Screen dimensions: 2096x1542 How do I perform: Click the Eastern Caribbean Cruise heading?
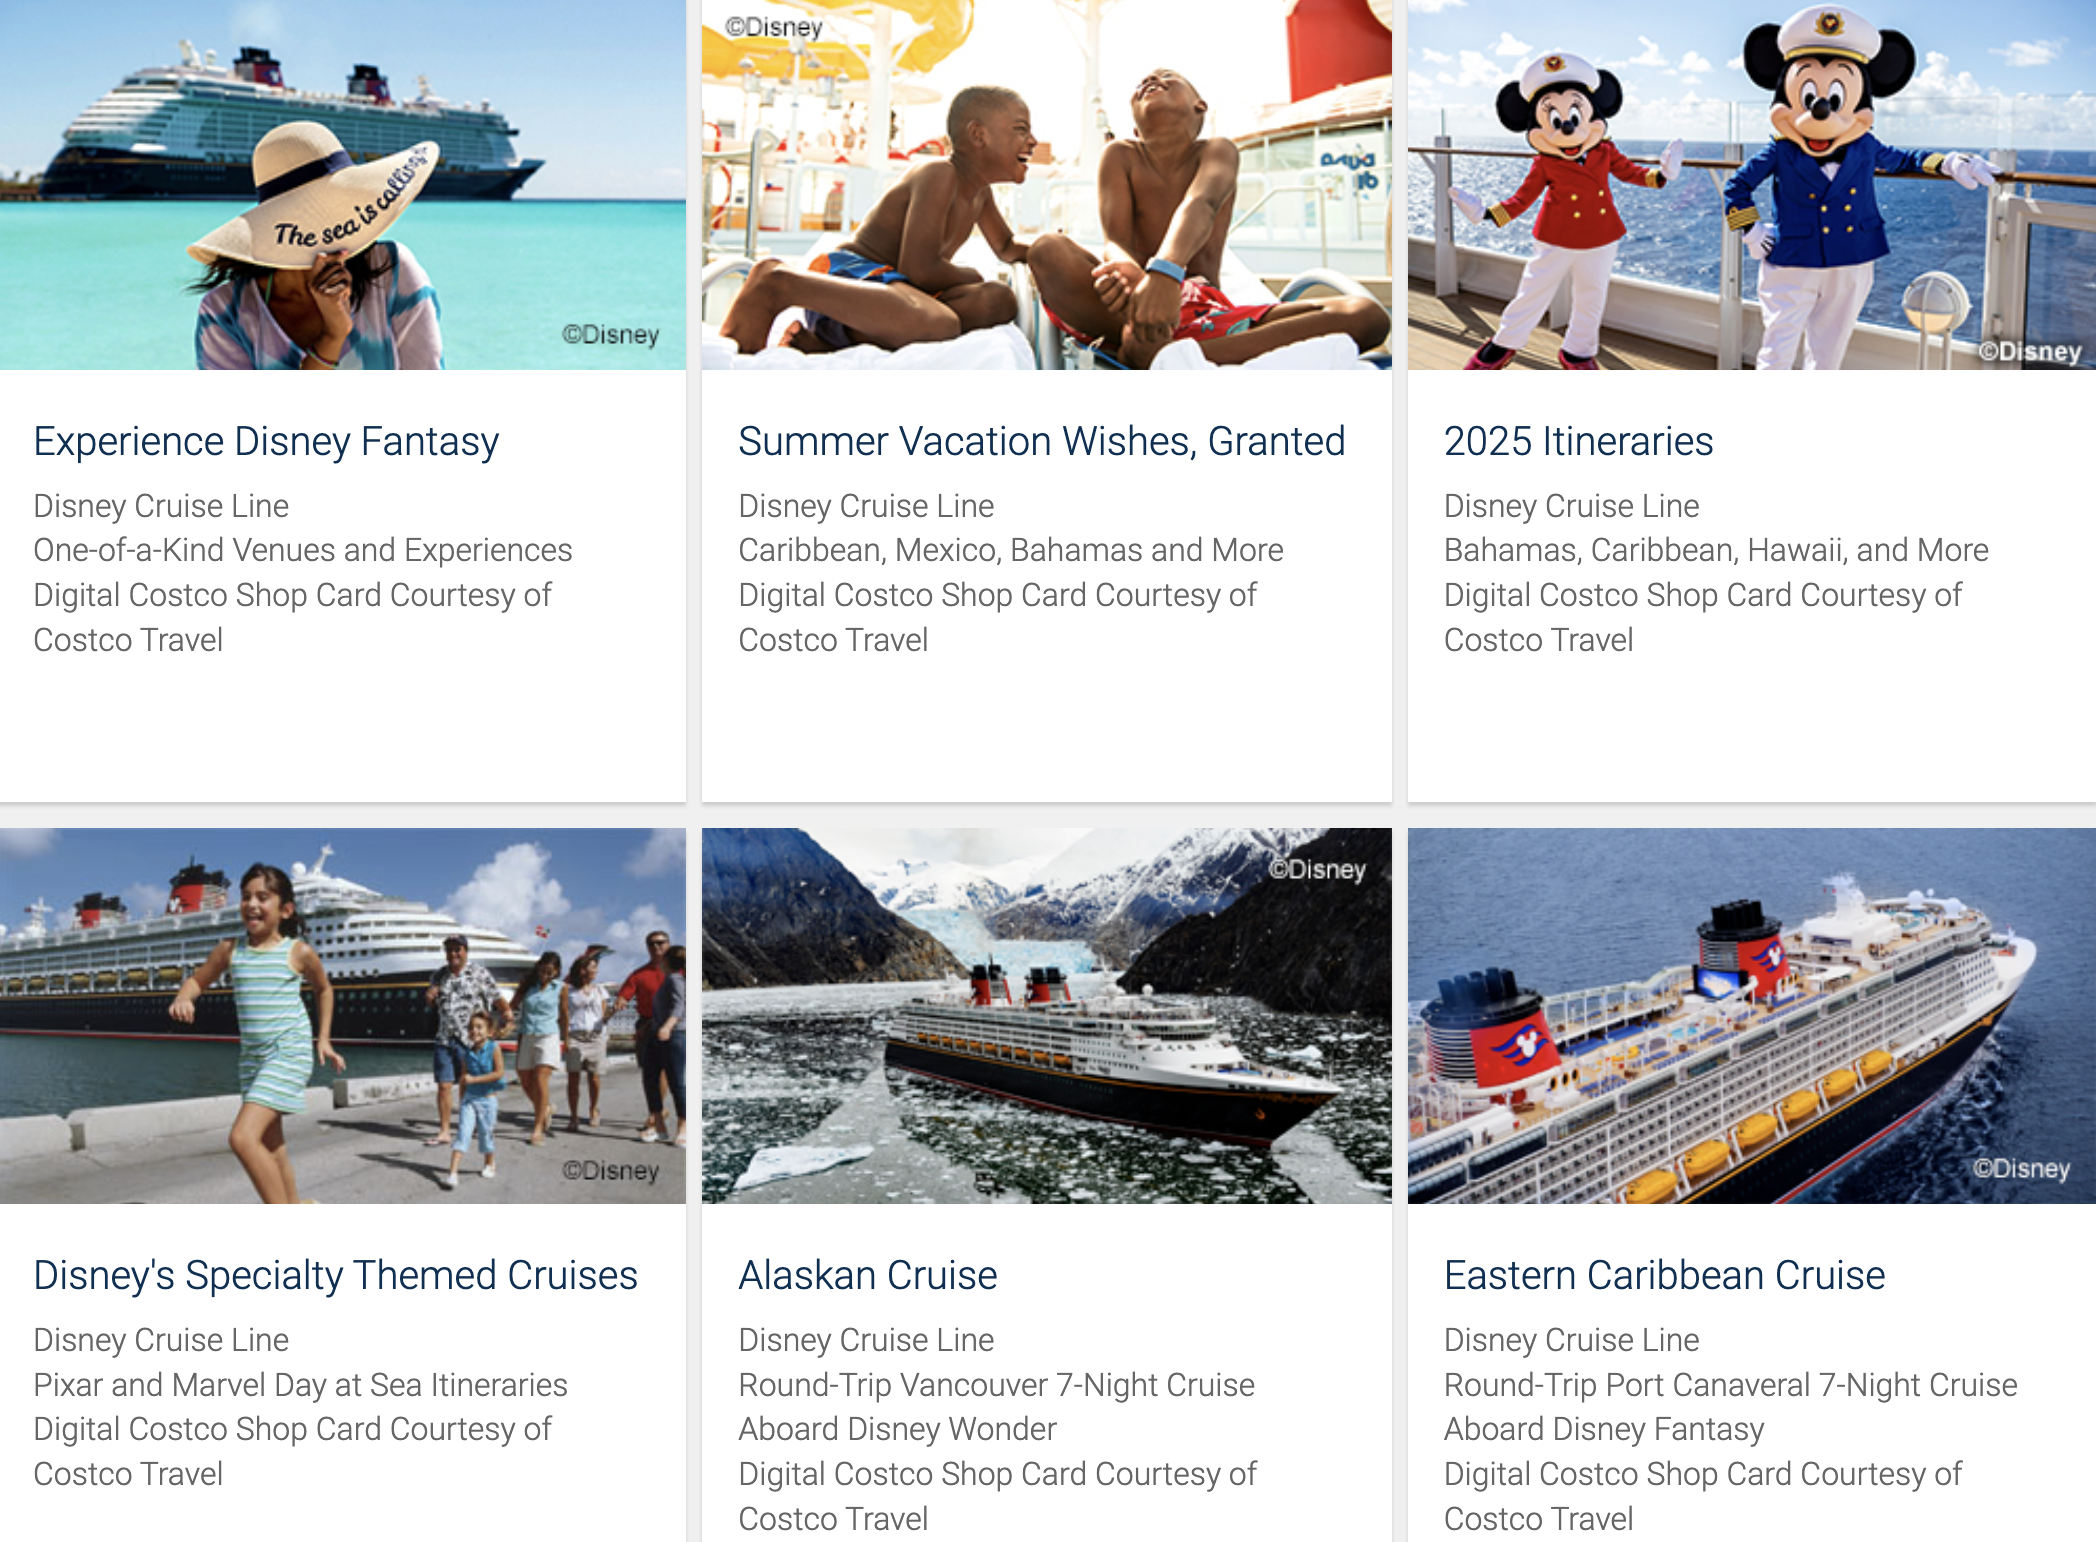pyautogui.click(x=1664, y=1276)
